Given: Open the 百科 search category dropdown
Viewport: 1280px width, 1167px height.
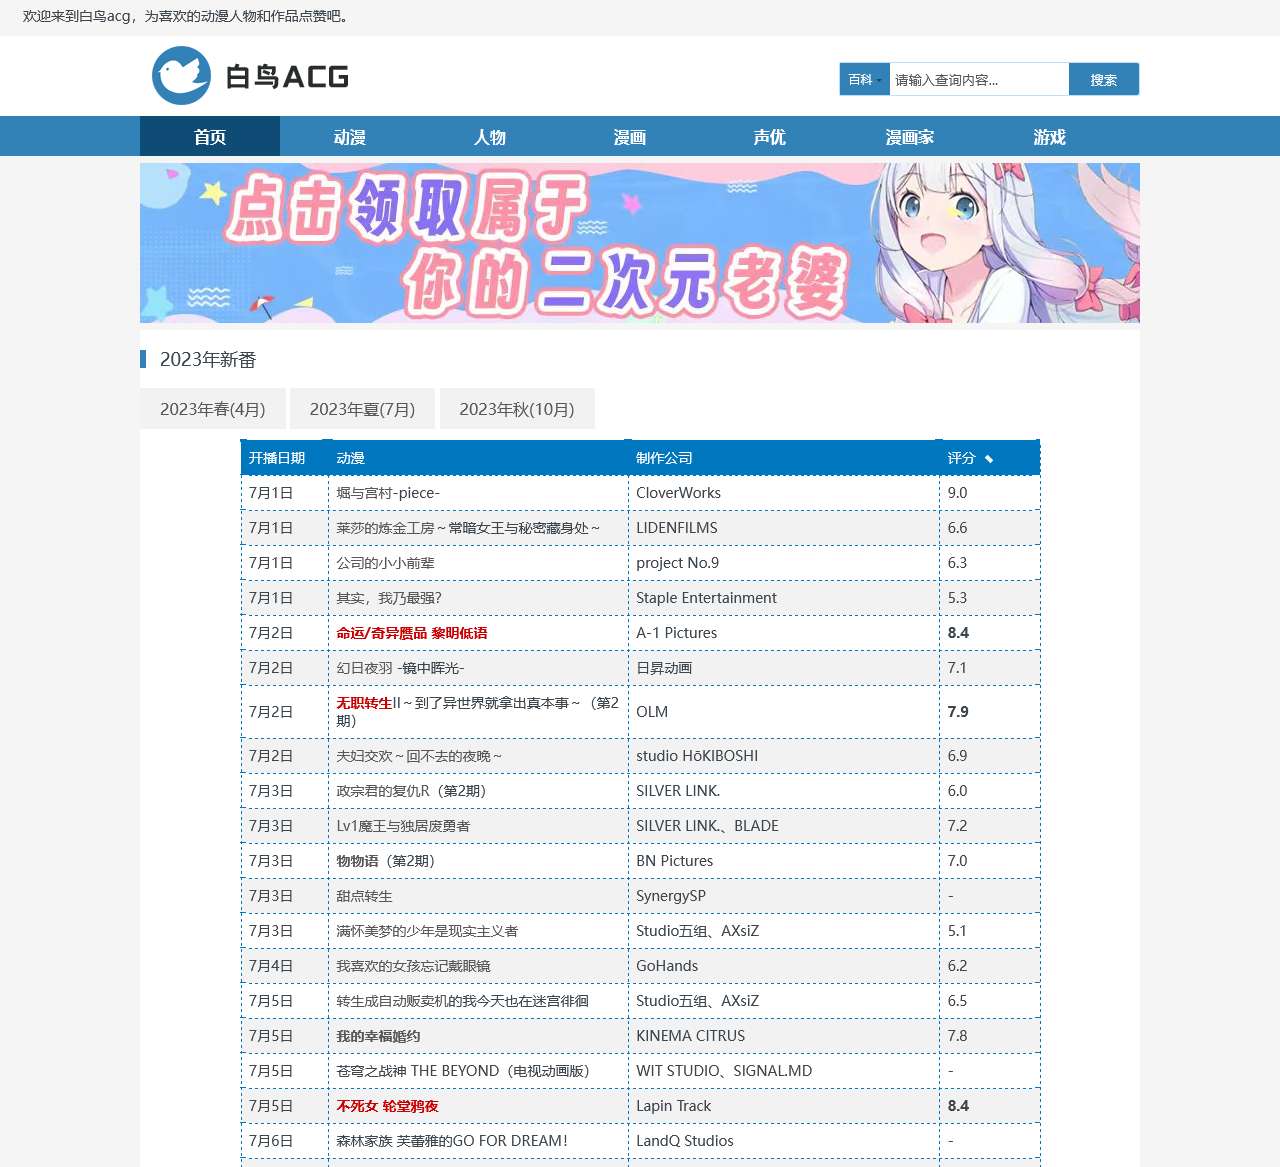Looking at the screenshot, I should point(865,80).
